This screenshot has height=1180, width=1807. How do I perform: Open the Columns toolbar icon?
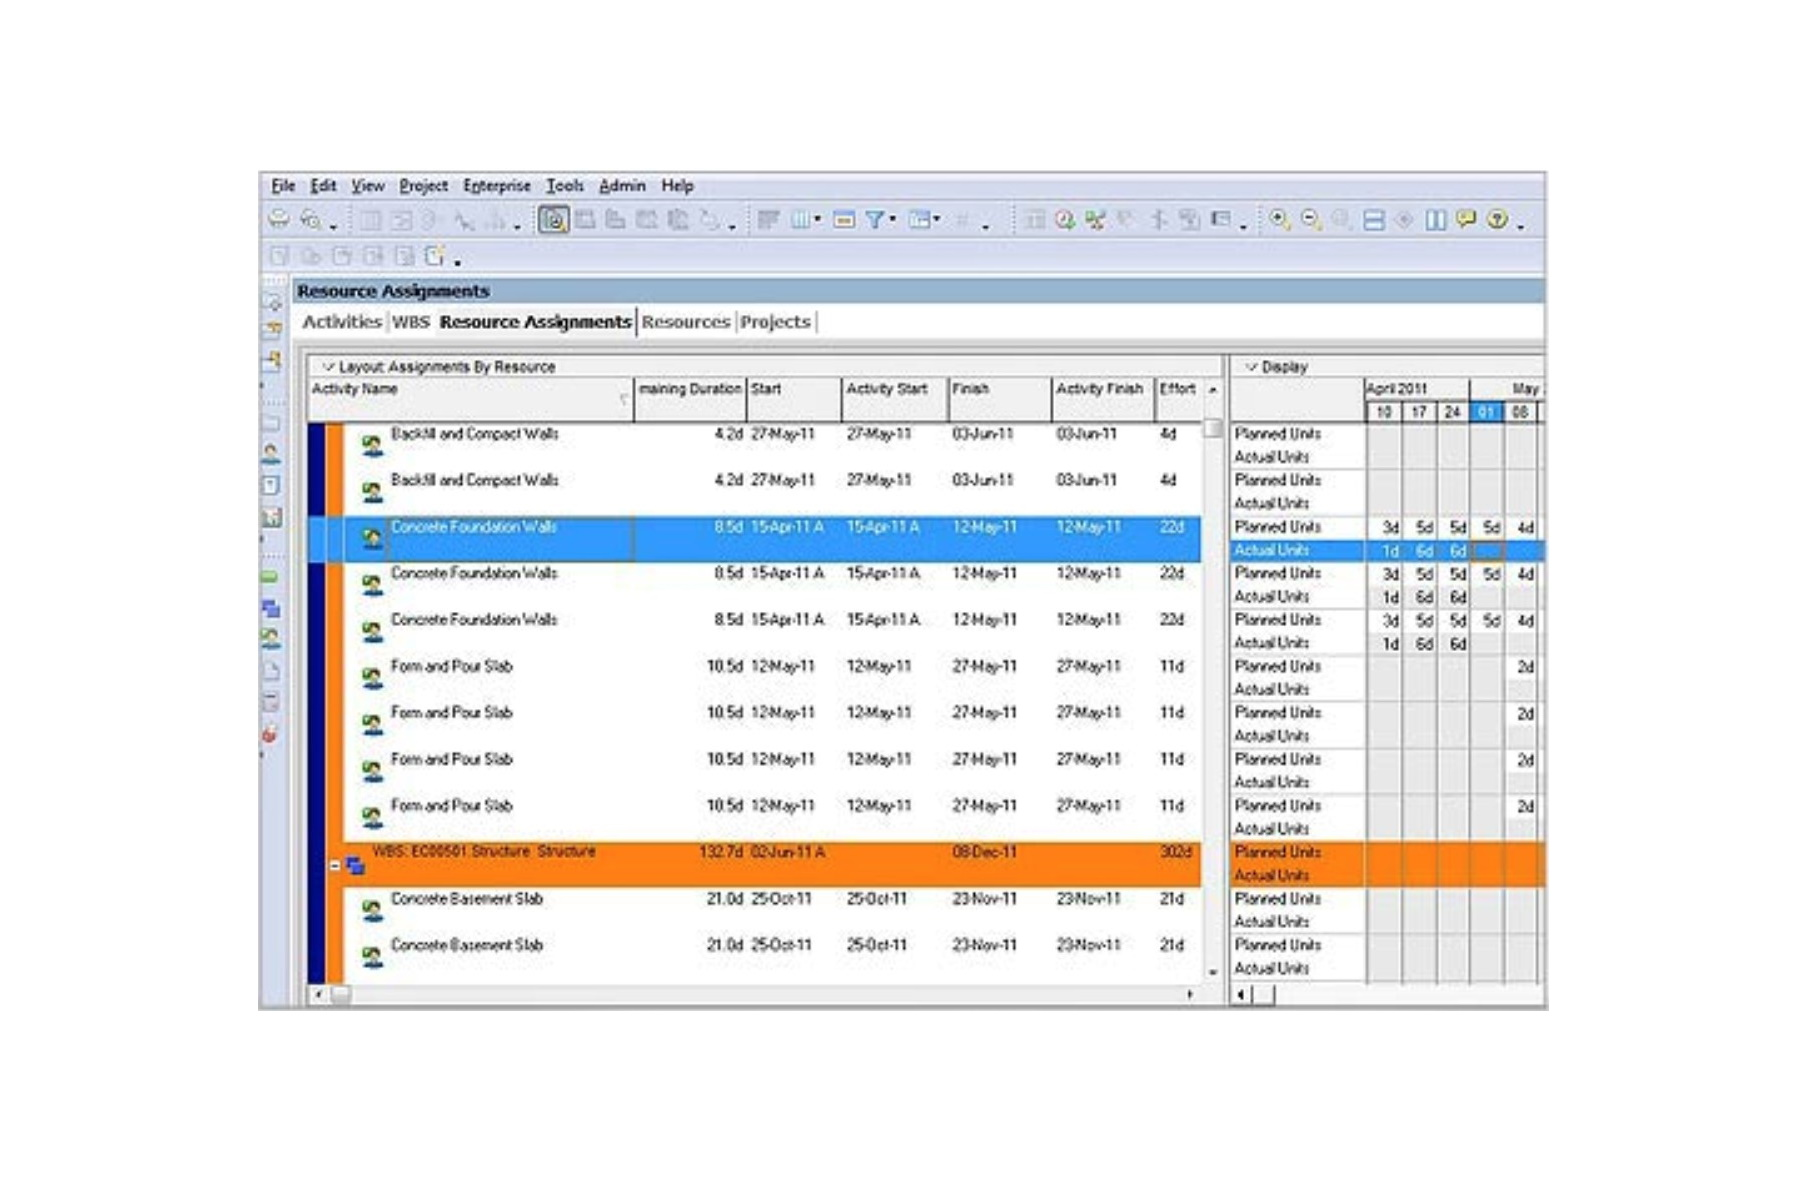coord(802,220)
